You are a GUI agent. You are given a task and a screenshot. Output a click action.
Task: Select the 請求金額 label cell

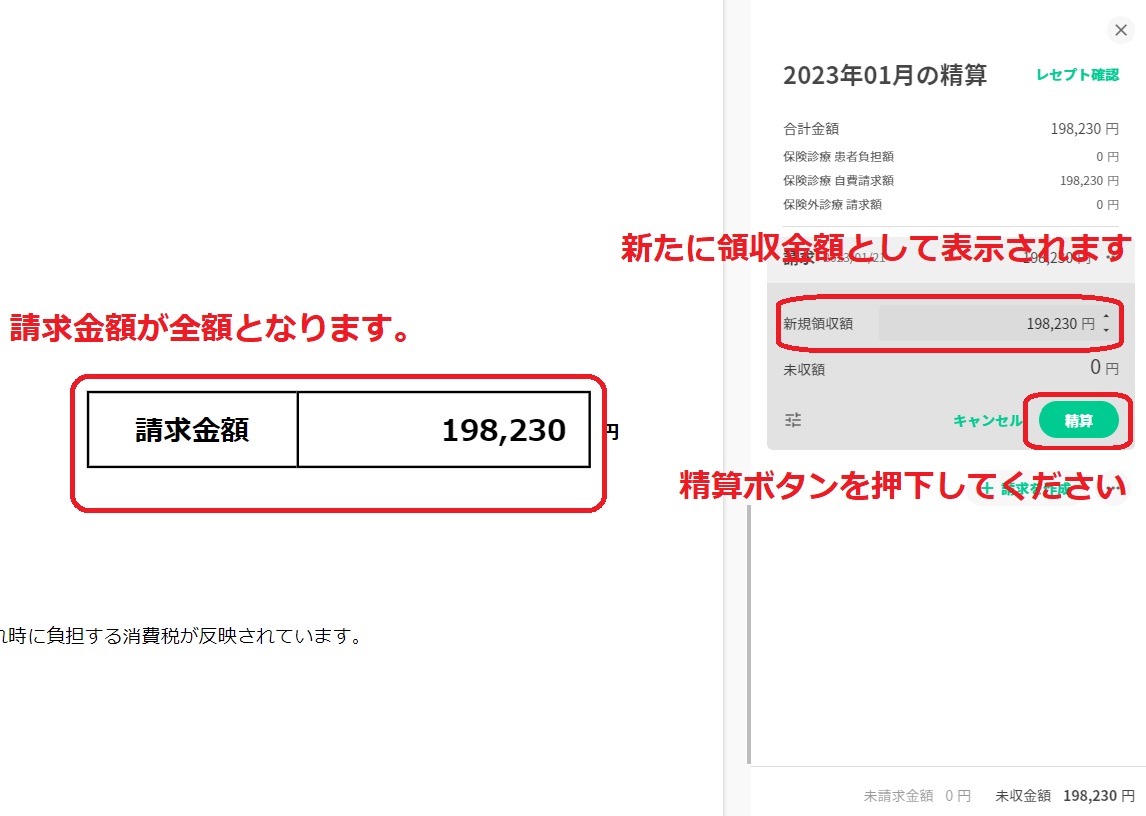(x=192, y=430)
